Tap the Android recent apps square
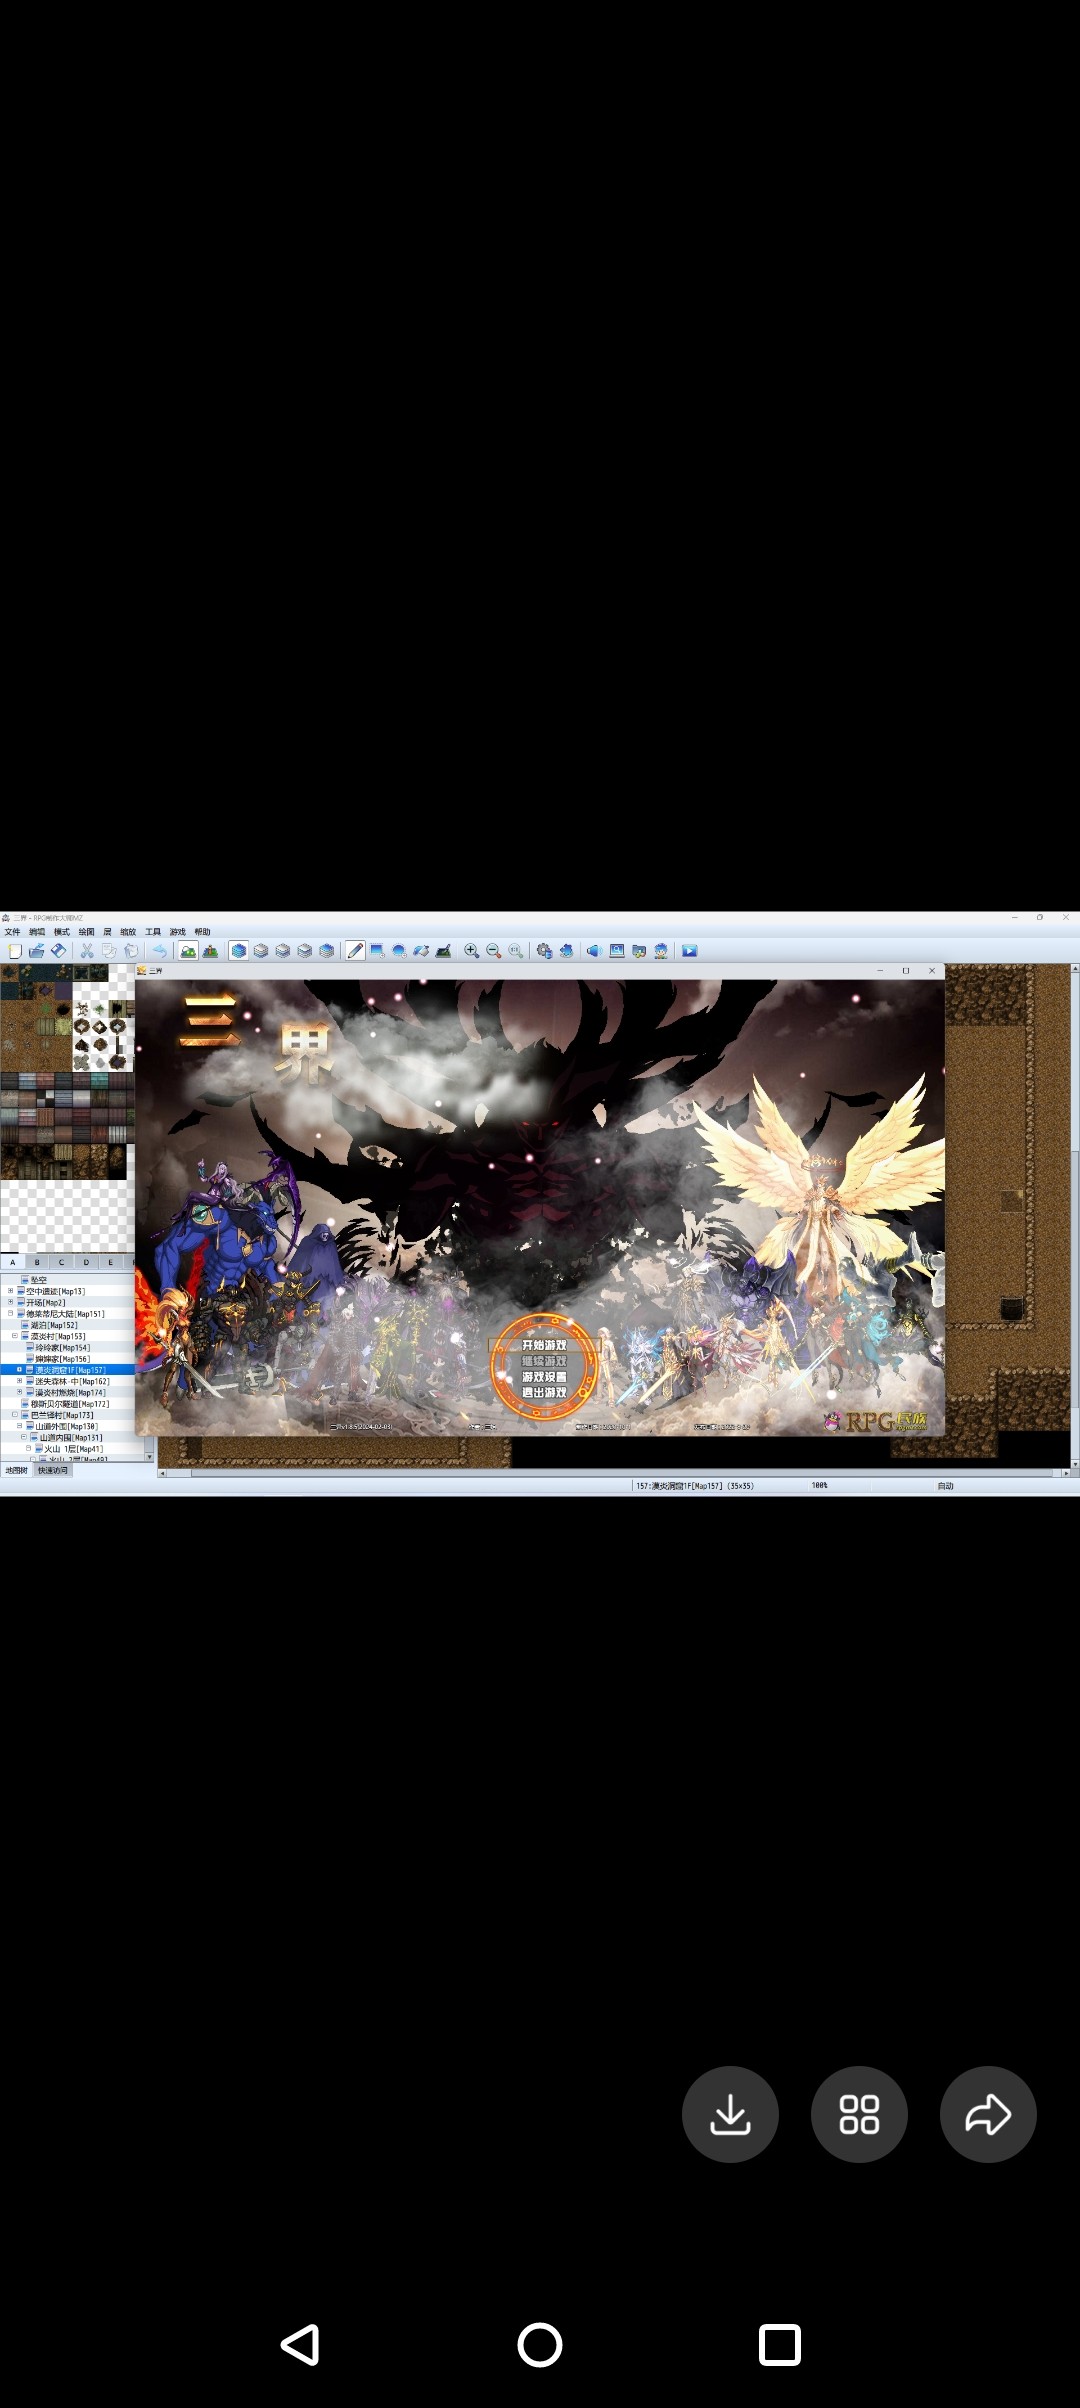This screenshot has width=1080, height=2408. pyautogui.click(x=780, y=2345)
